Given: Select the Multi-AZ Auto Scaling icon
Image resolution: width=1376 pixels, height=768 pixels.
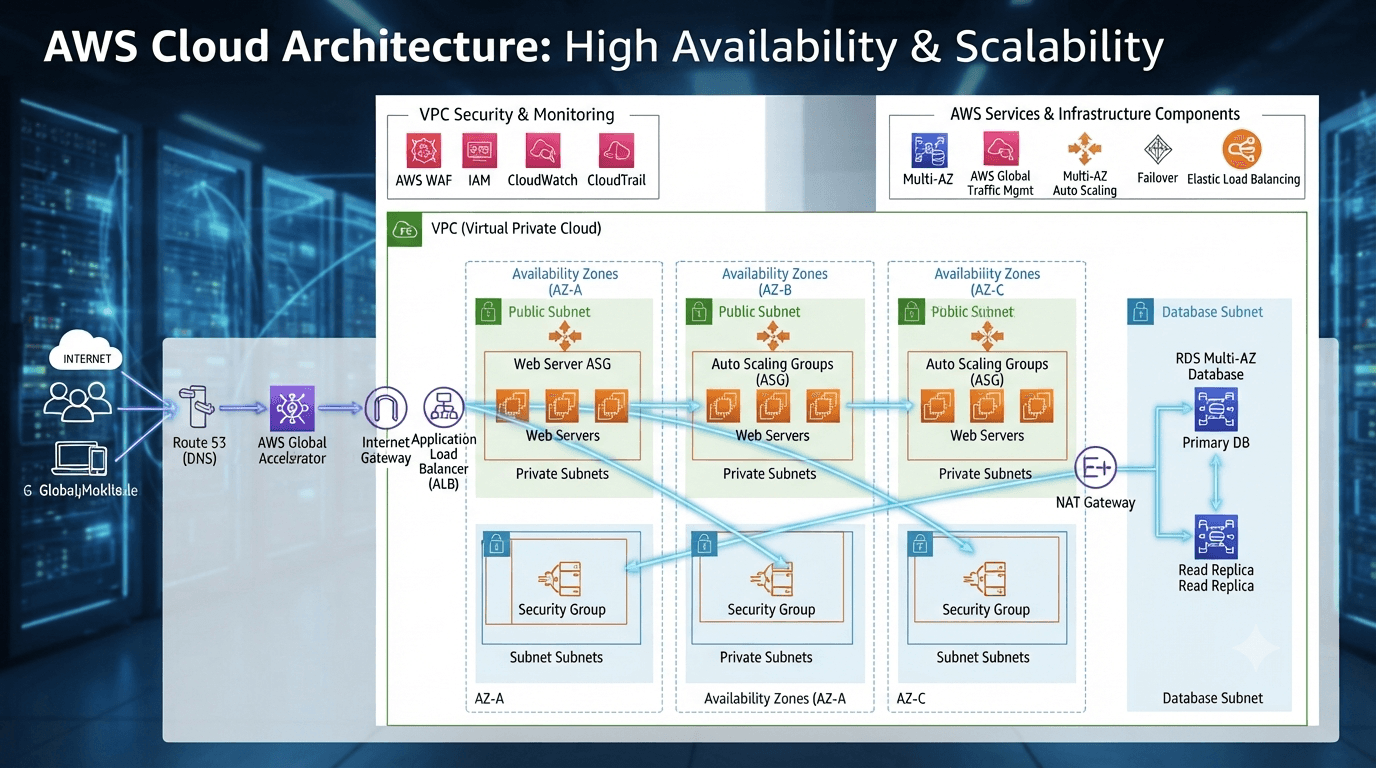Looking at the screenshot, I should coord(1084,151).
